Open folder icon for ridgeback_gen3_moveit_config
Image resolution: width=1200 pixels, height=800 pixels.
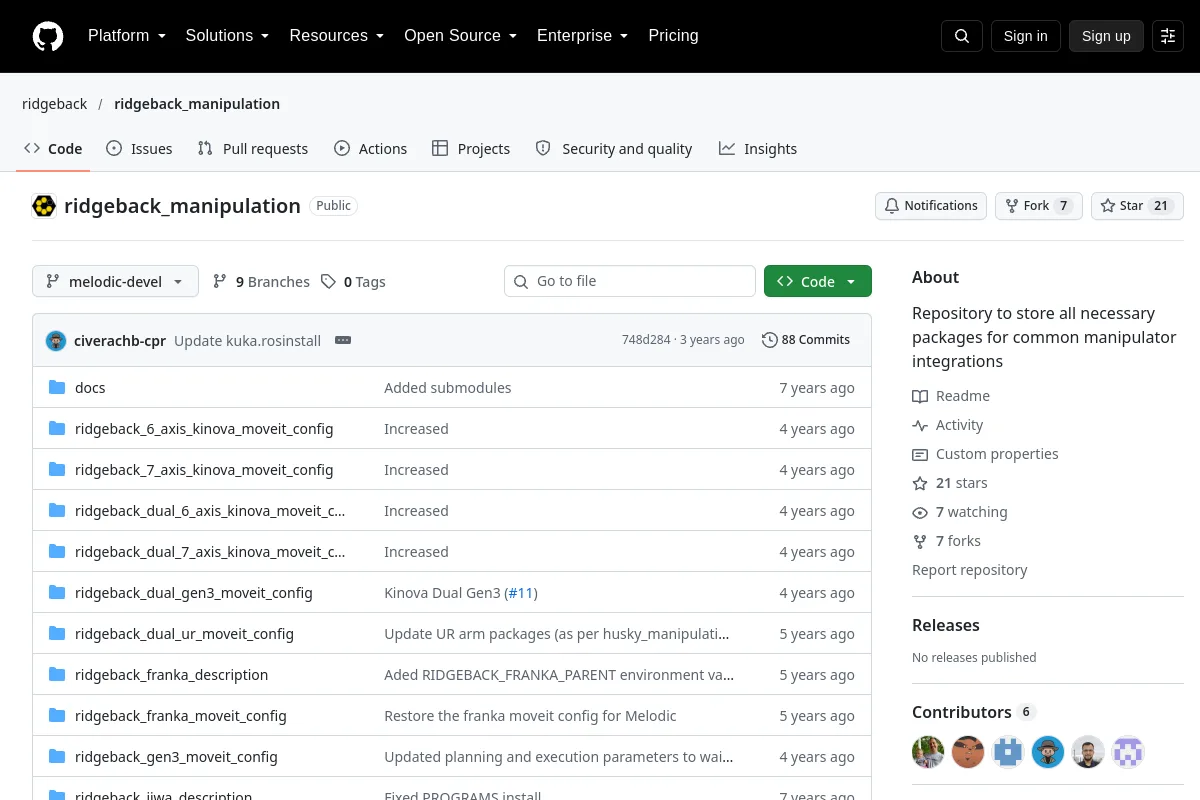[57, 756]
